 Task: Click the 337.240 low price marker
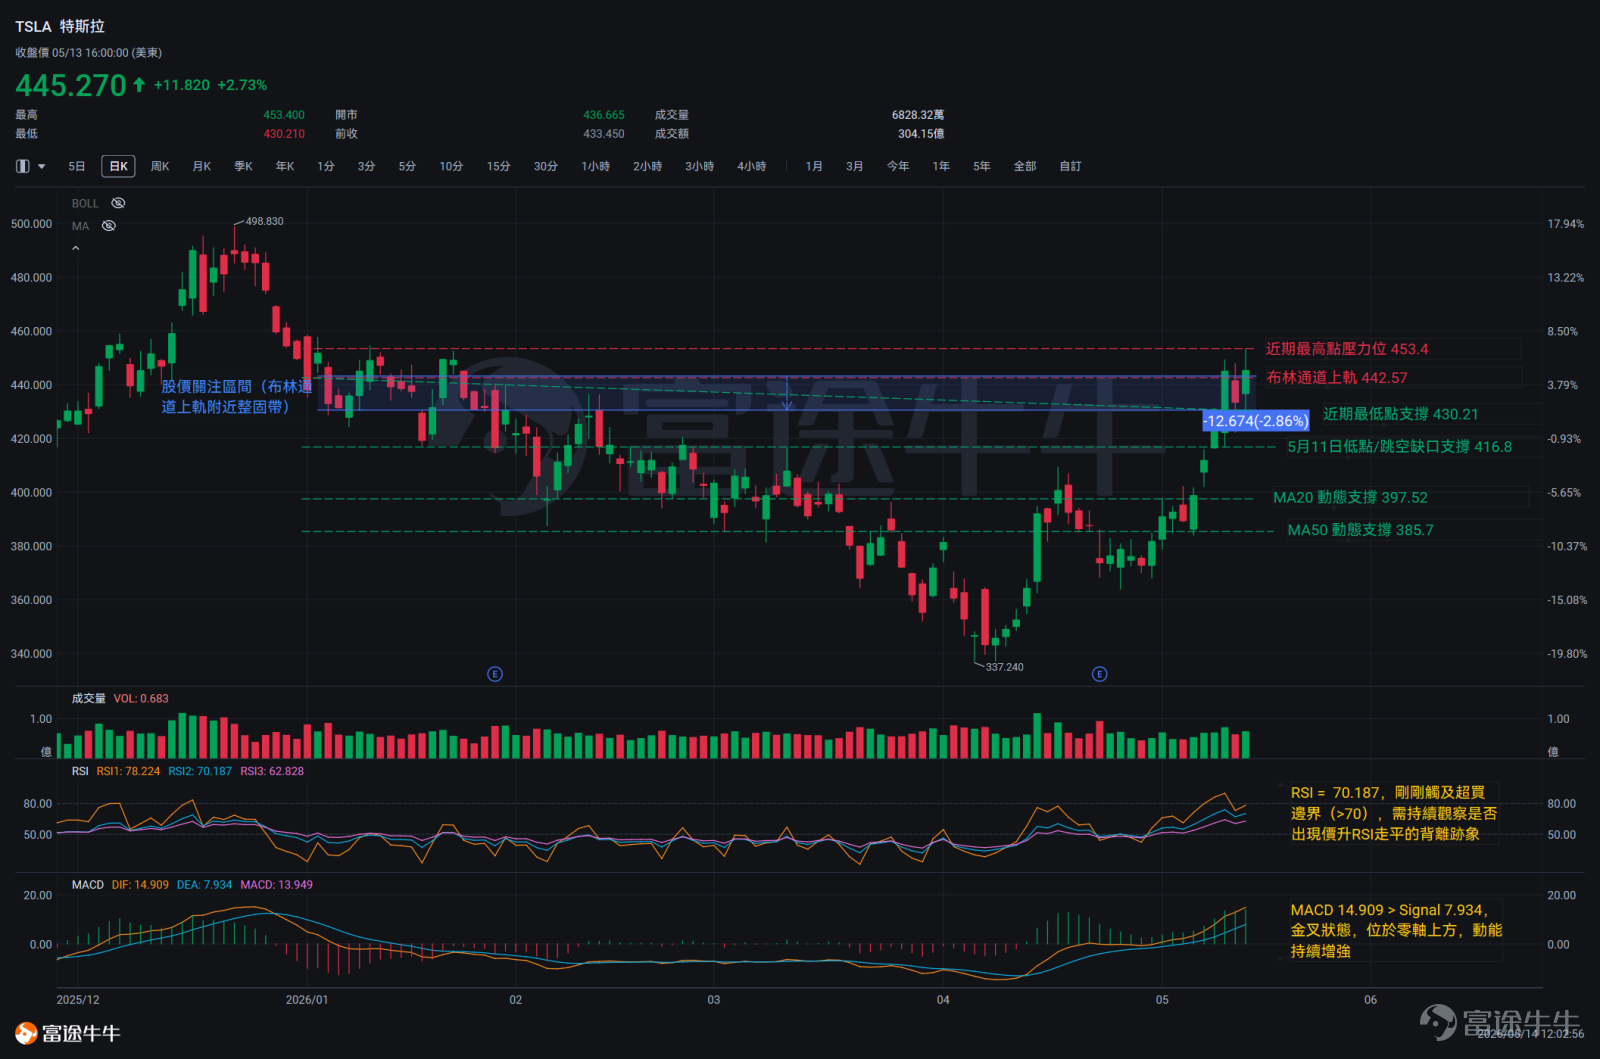(x=1004, y=667)
